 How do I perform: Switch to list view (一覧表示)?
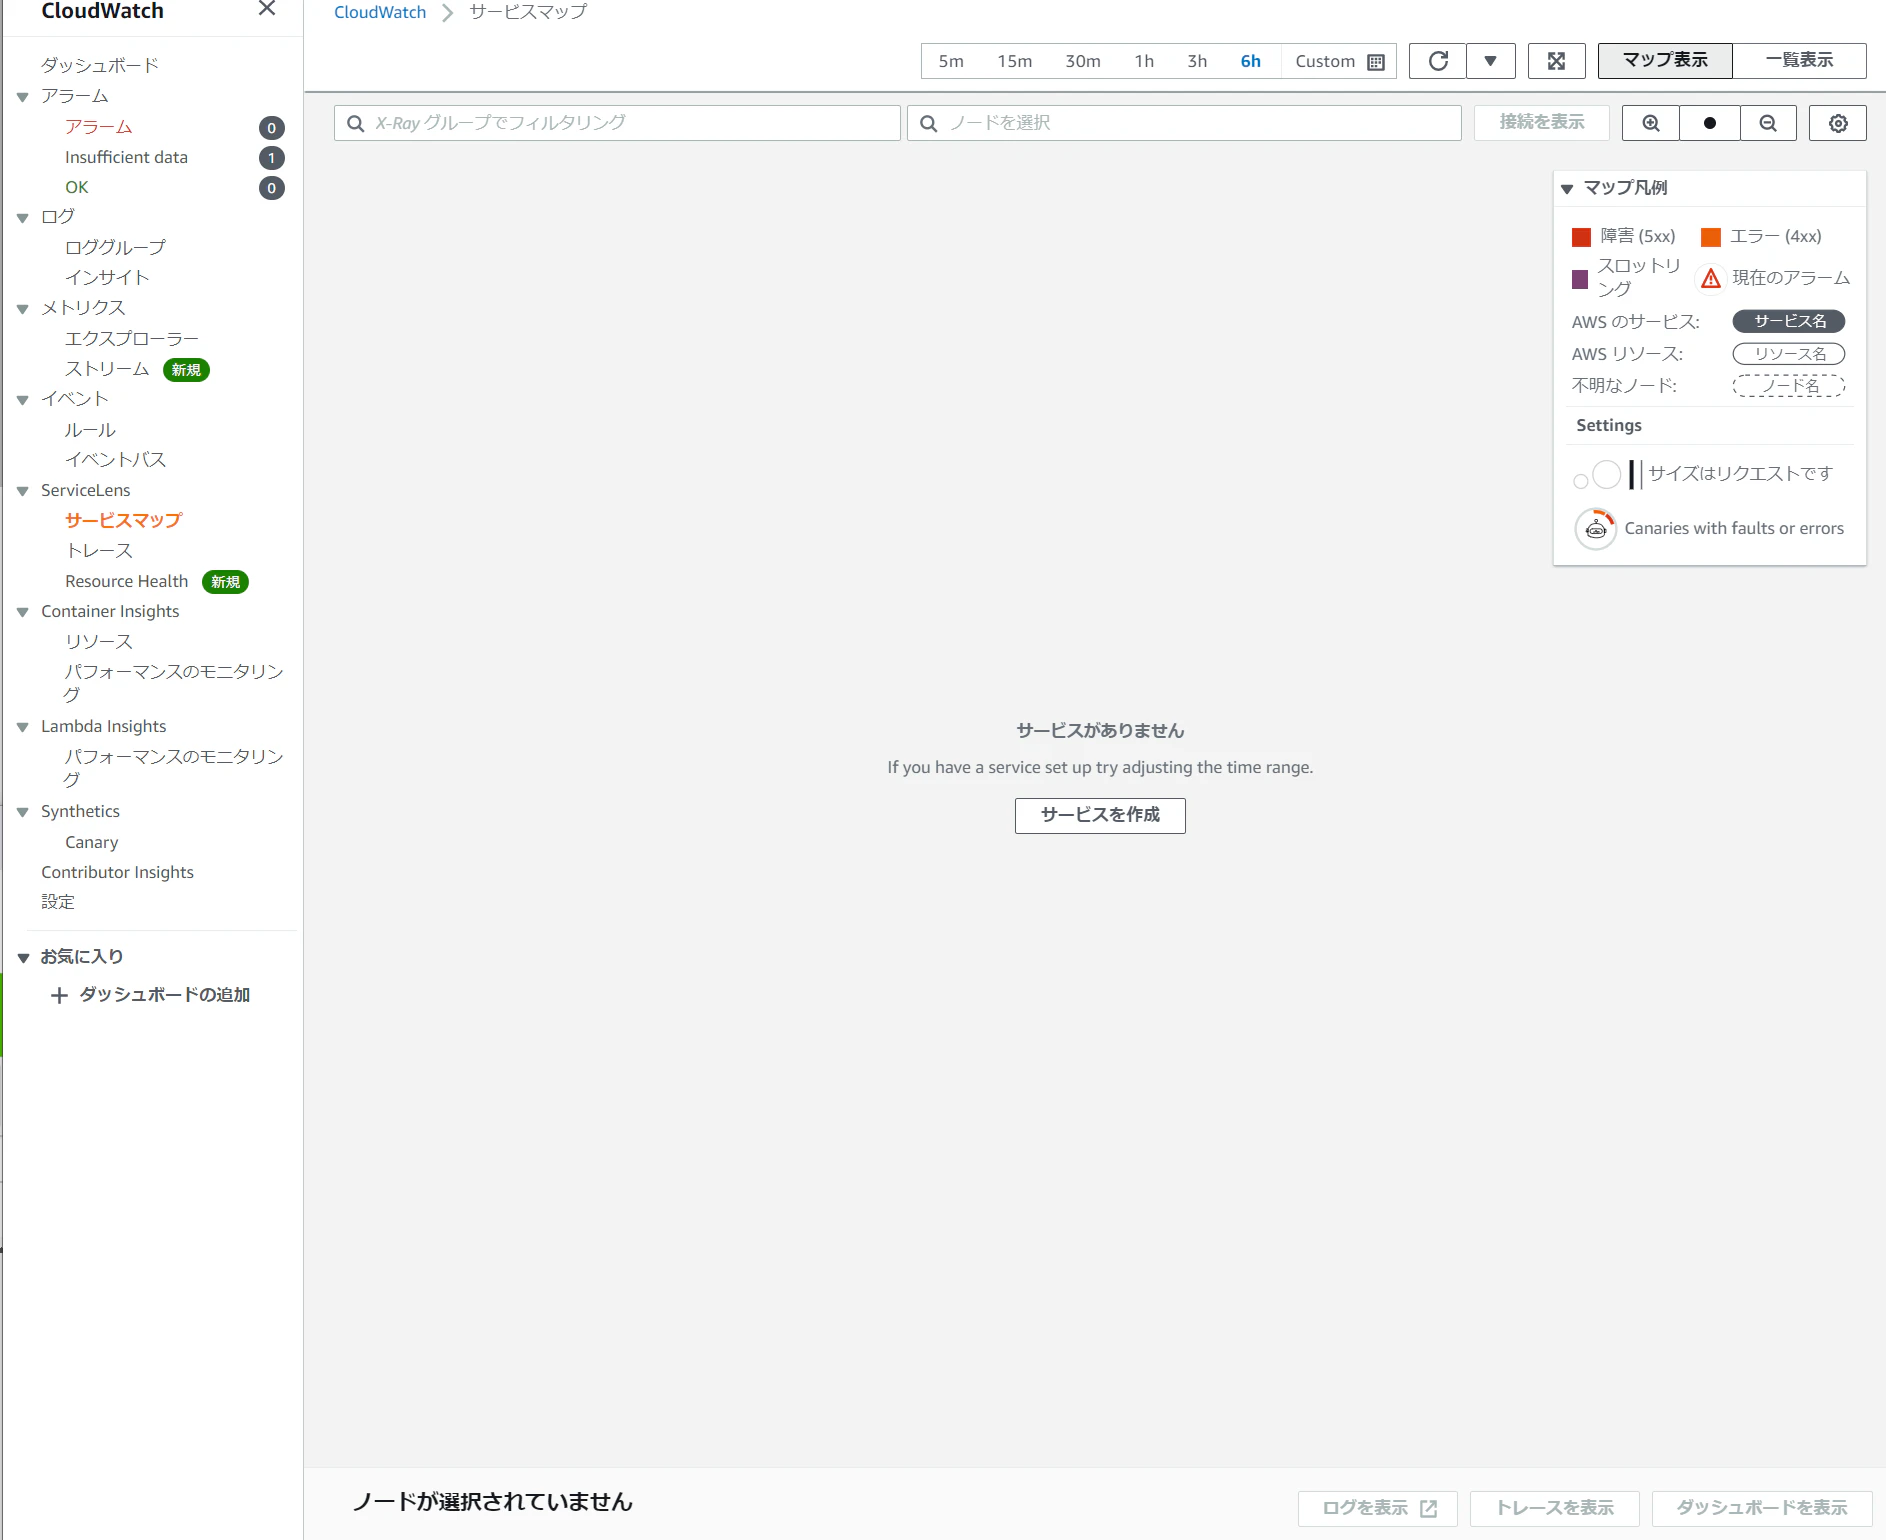[x=1799, y=60]
